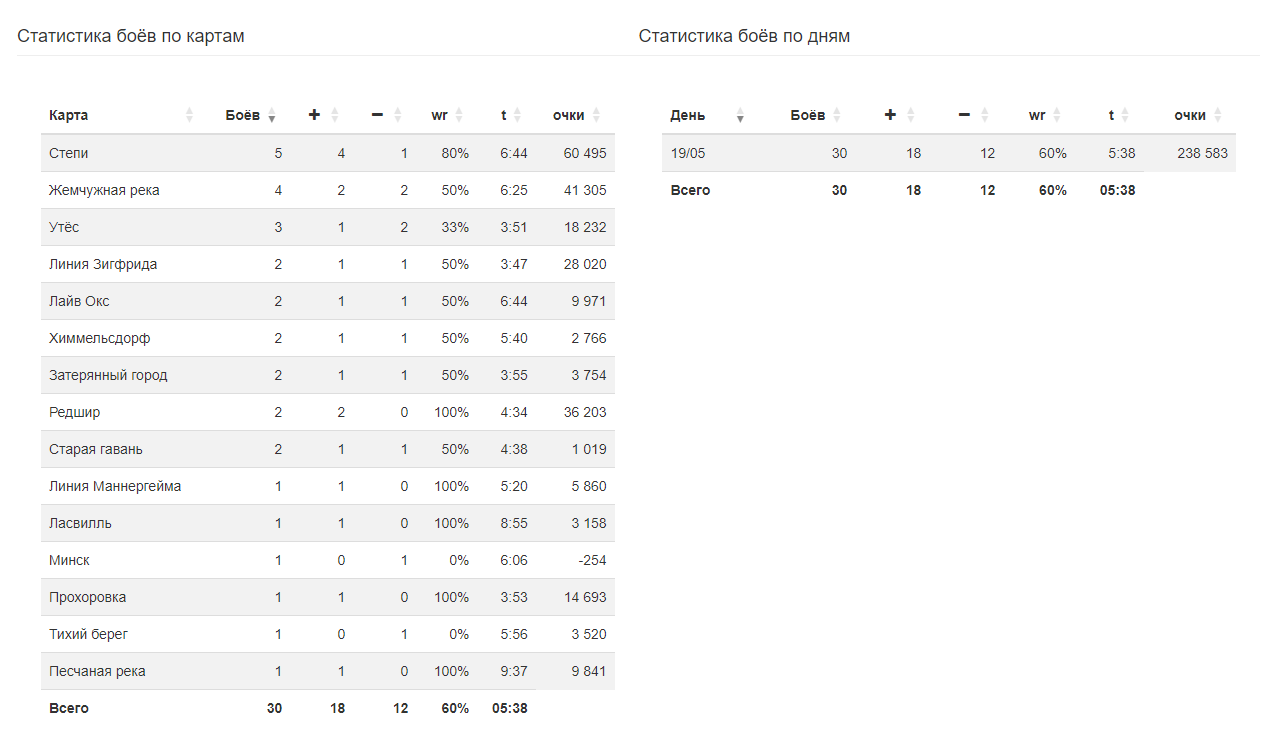Sort days table by plus wins icon
The image size is (1265, 748).
pos(890,115)
